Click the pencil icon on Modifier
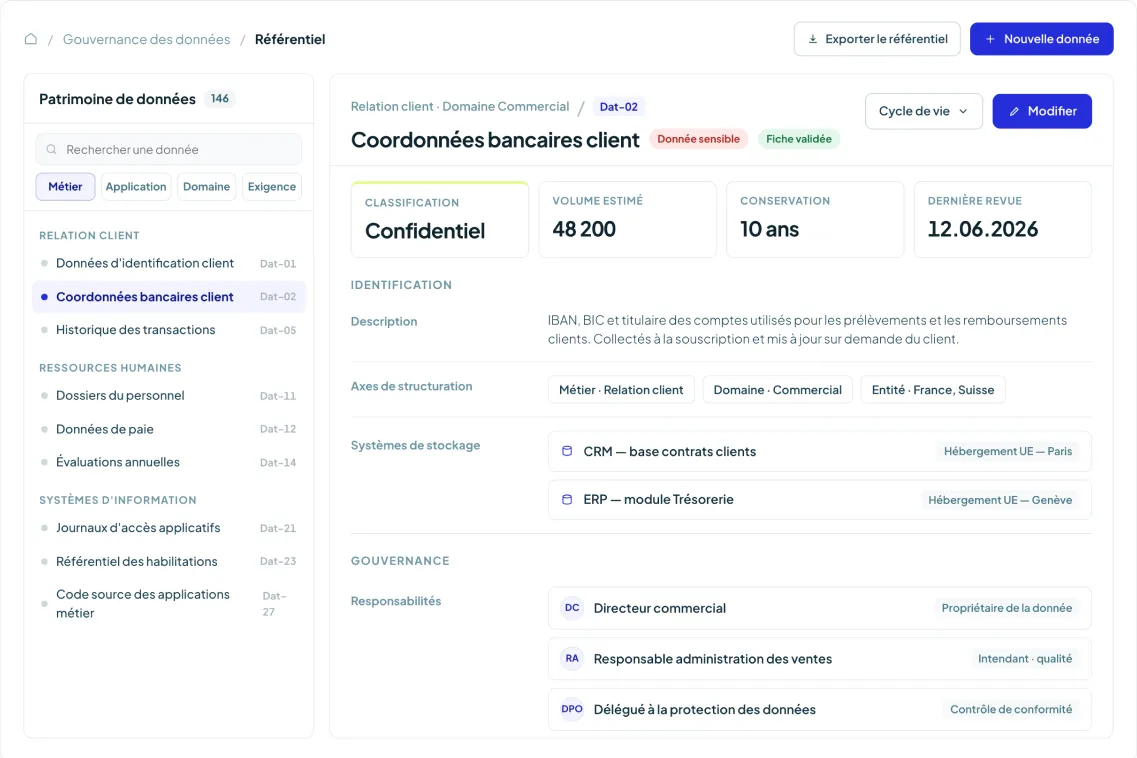 (x=1014, y=112)
